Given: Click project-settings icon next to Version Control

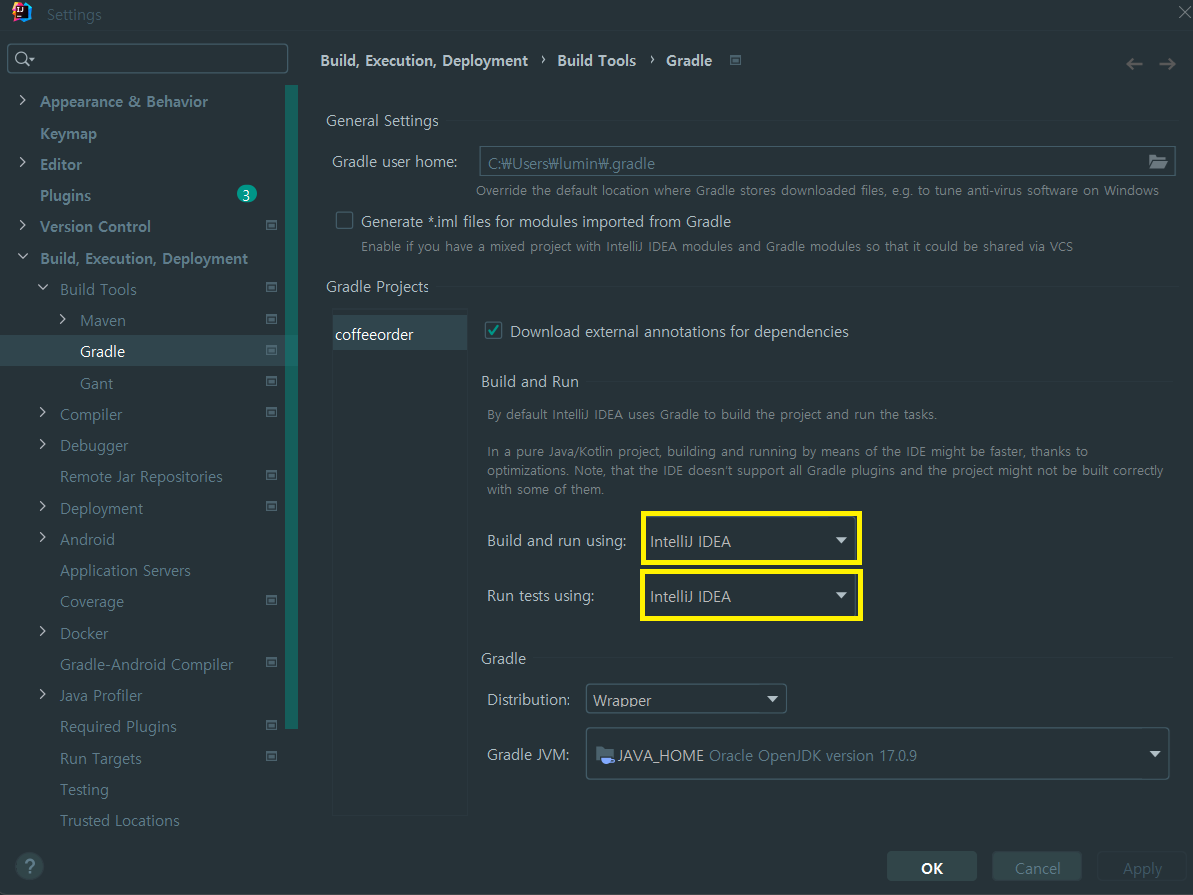Looking at the screenshot, I should click(x=271, y=225).
